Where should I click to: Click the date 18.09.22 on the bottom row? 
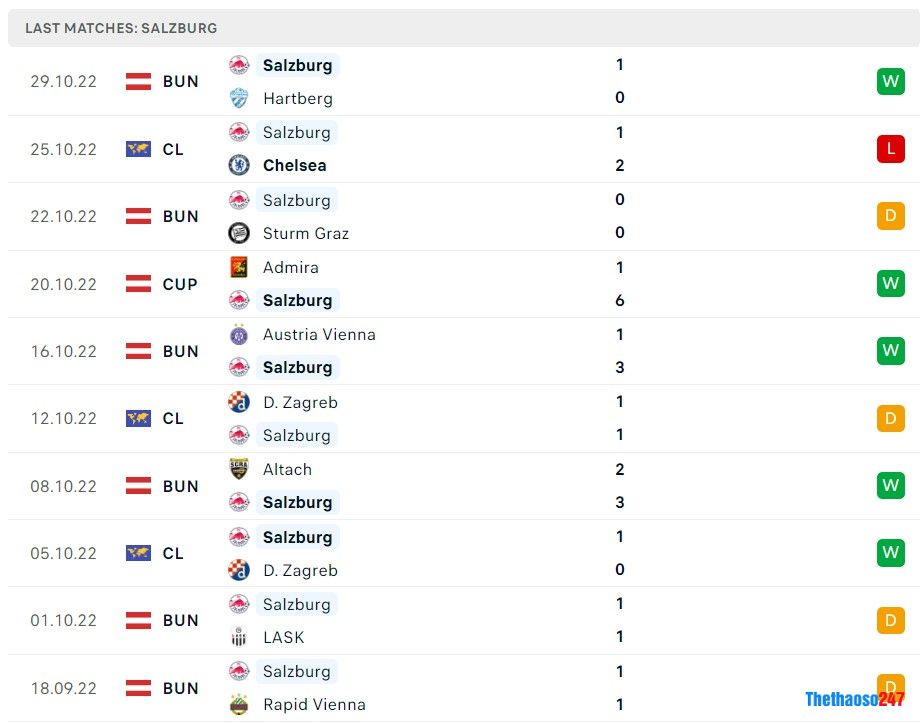point(63,688)
